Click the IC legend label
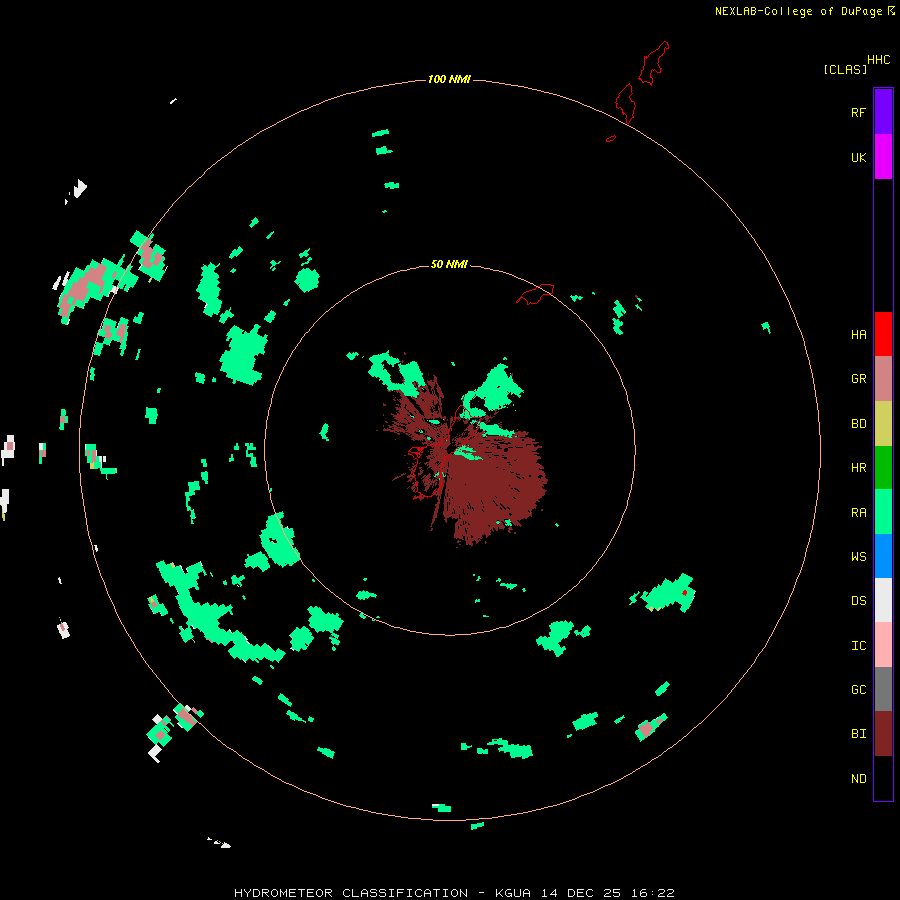 coord(858,646)
